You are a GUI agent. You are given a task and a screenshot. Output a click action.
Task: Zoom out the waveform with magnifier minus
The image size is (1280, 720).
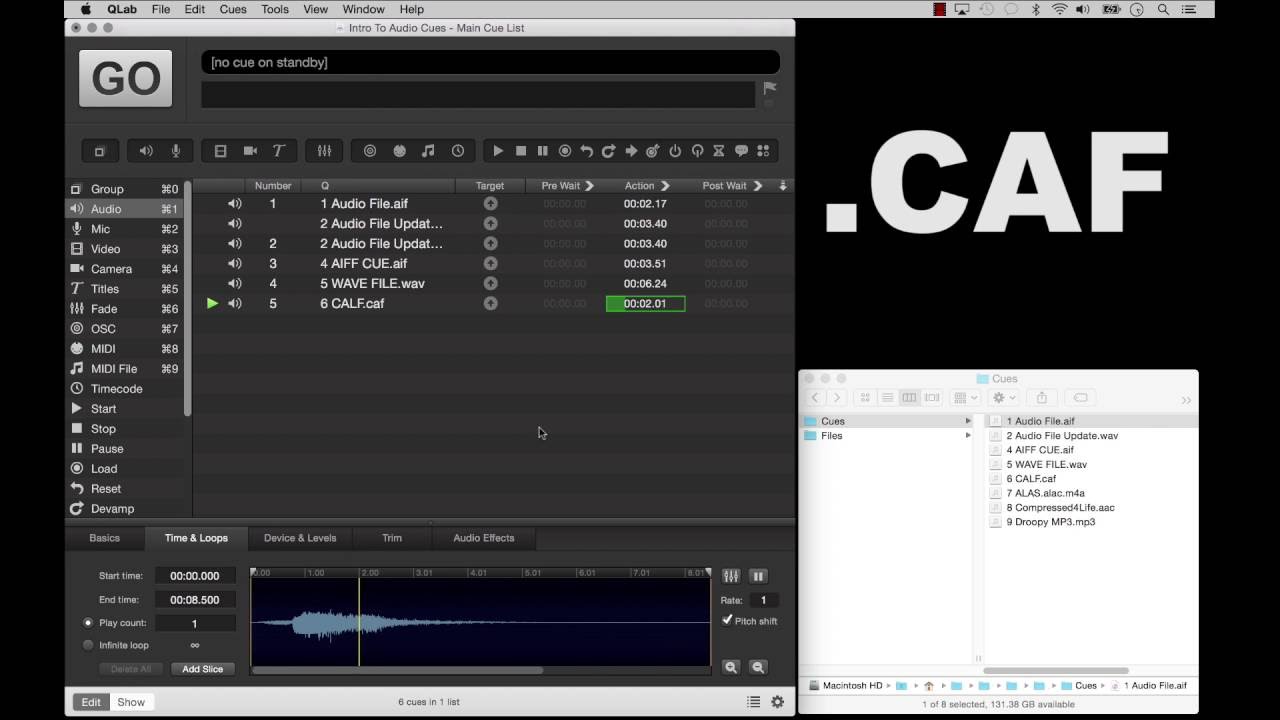[758, 667]
